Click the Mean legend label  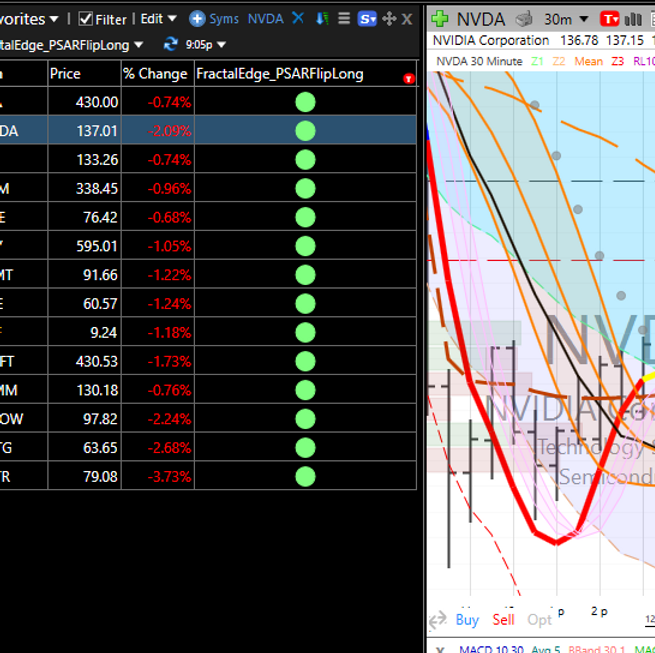588,62
